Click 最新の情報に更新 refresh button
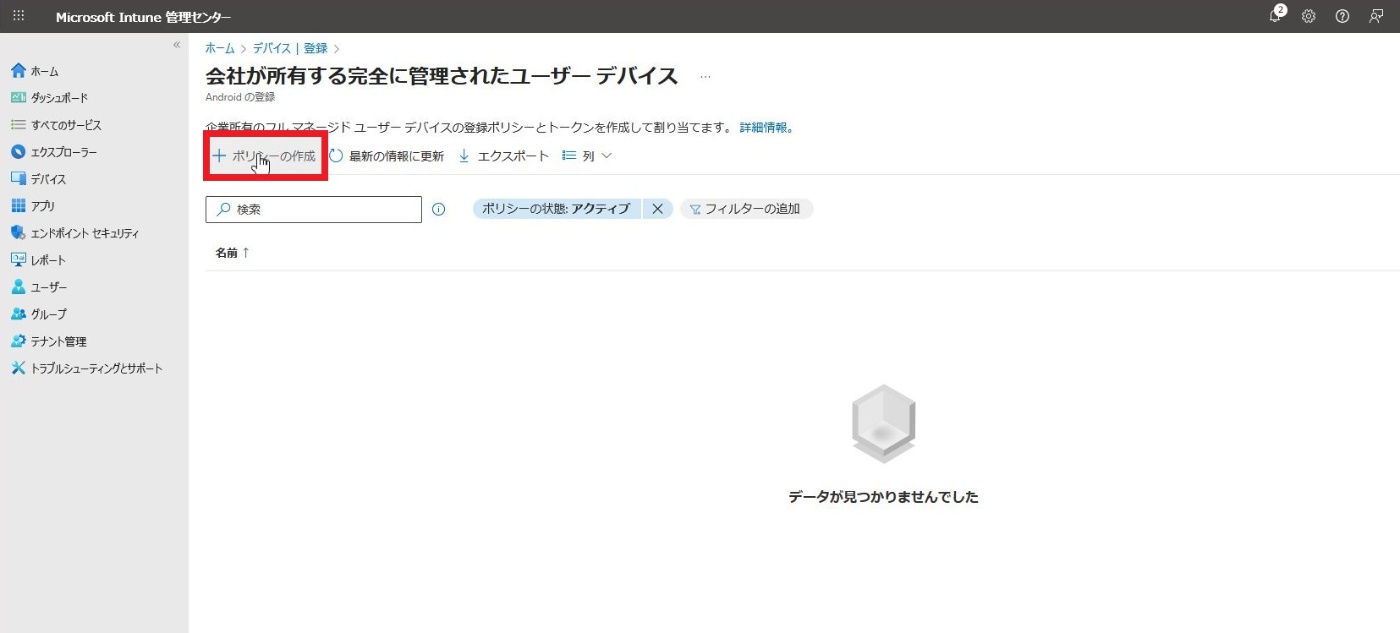This screenshot has width=1400, height=633. pyautogui.click(x=386, y=156)
